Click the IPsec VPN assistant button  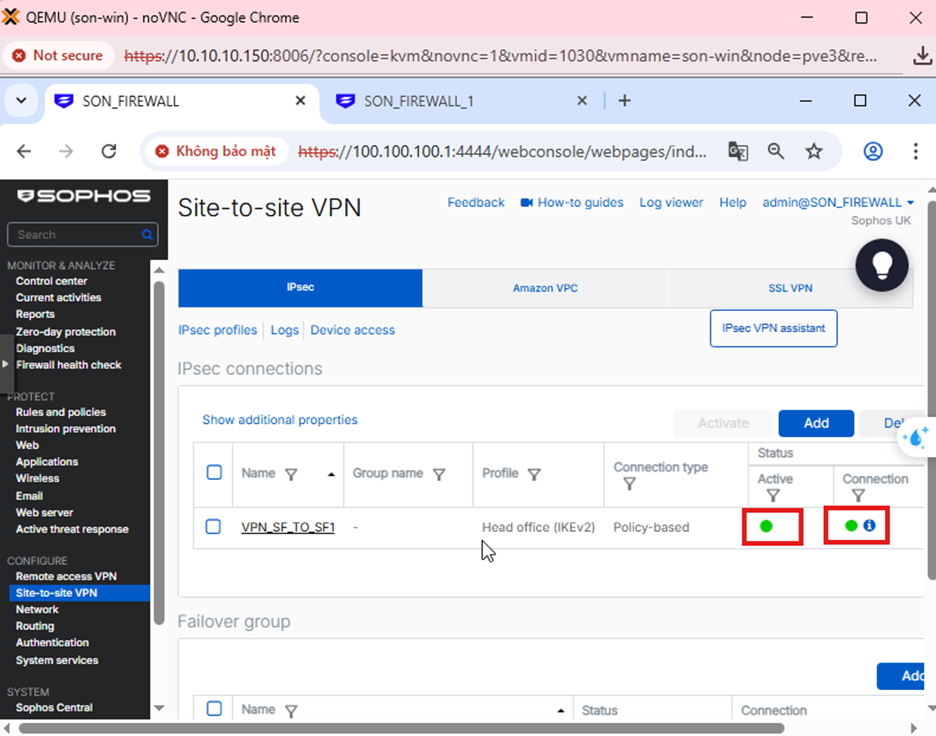coord(773,329)
